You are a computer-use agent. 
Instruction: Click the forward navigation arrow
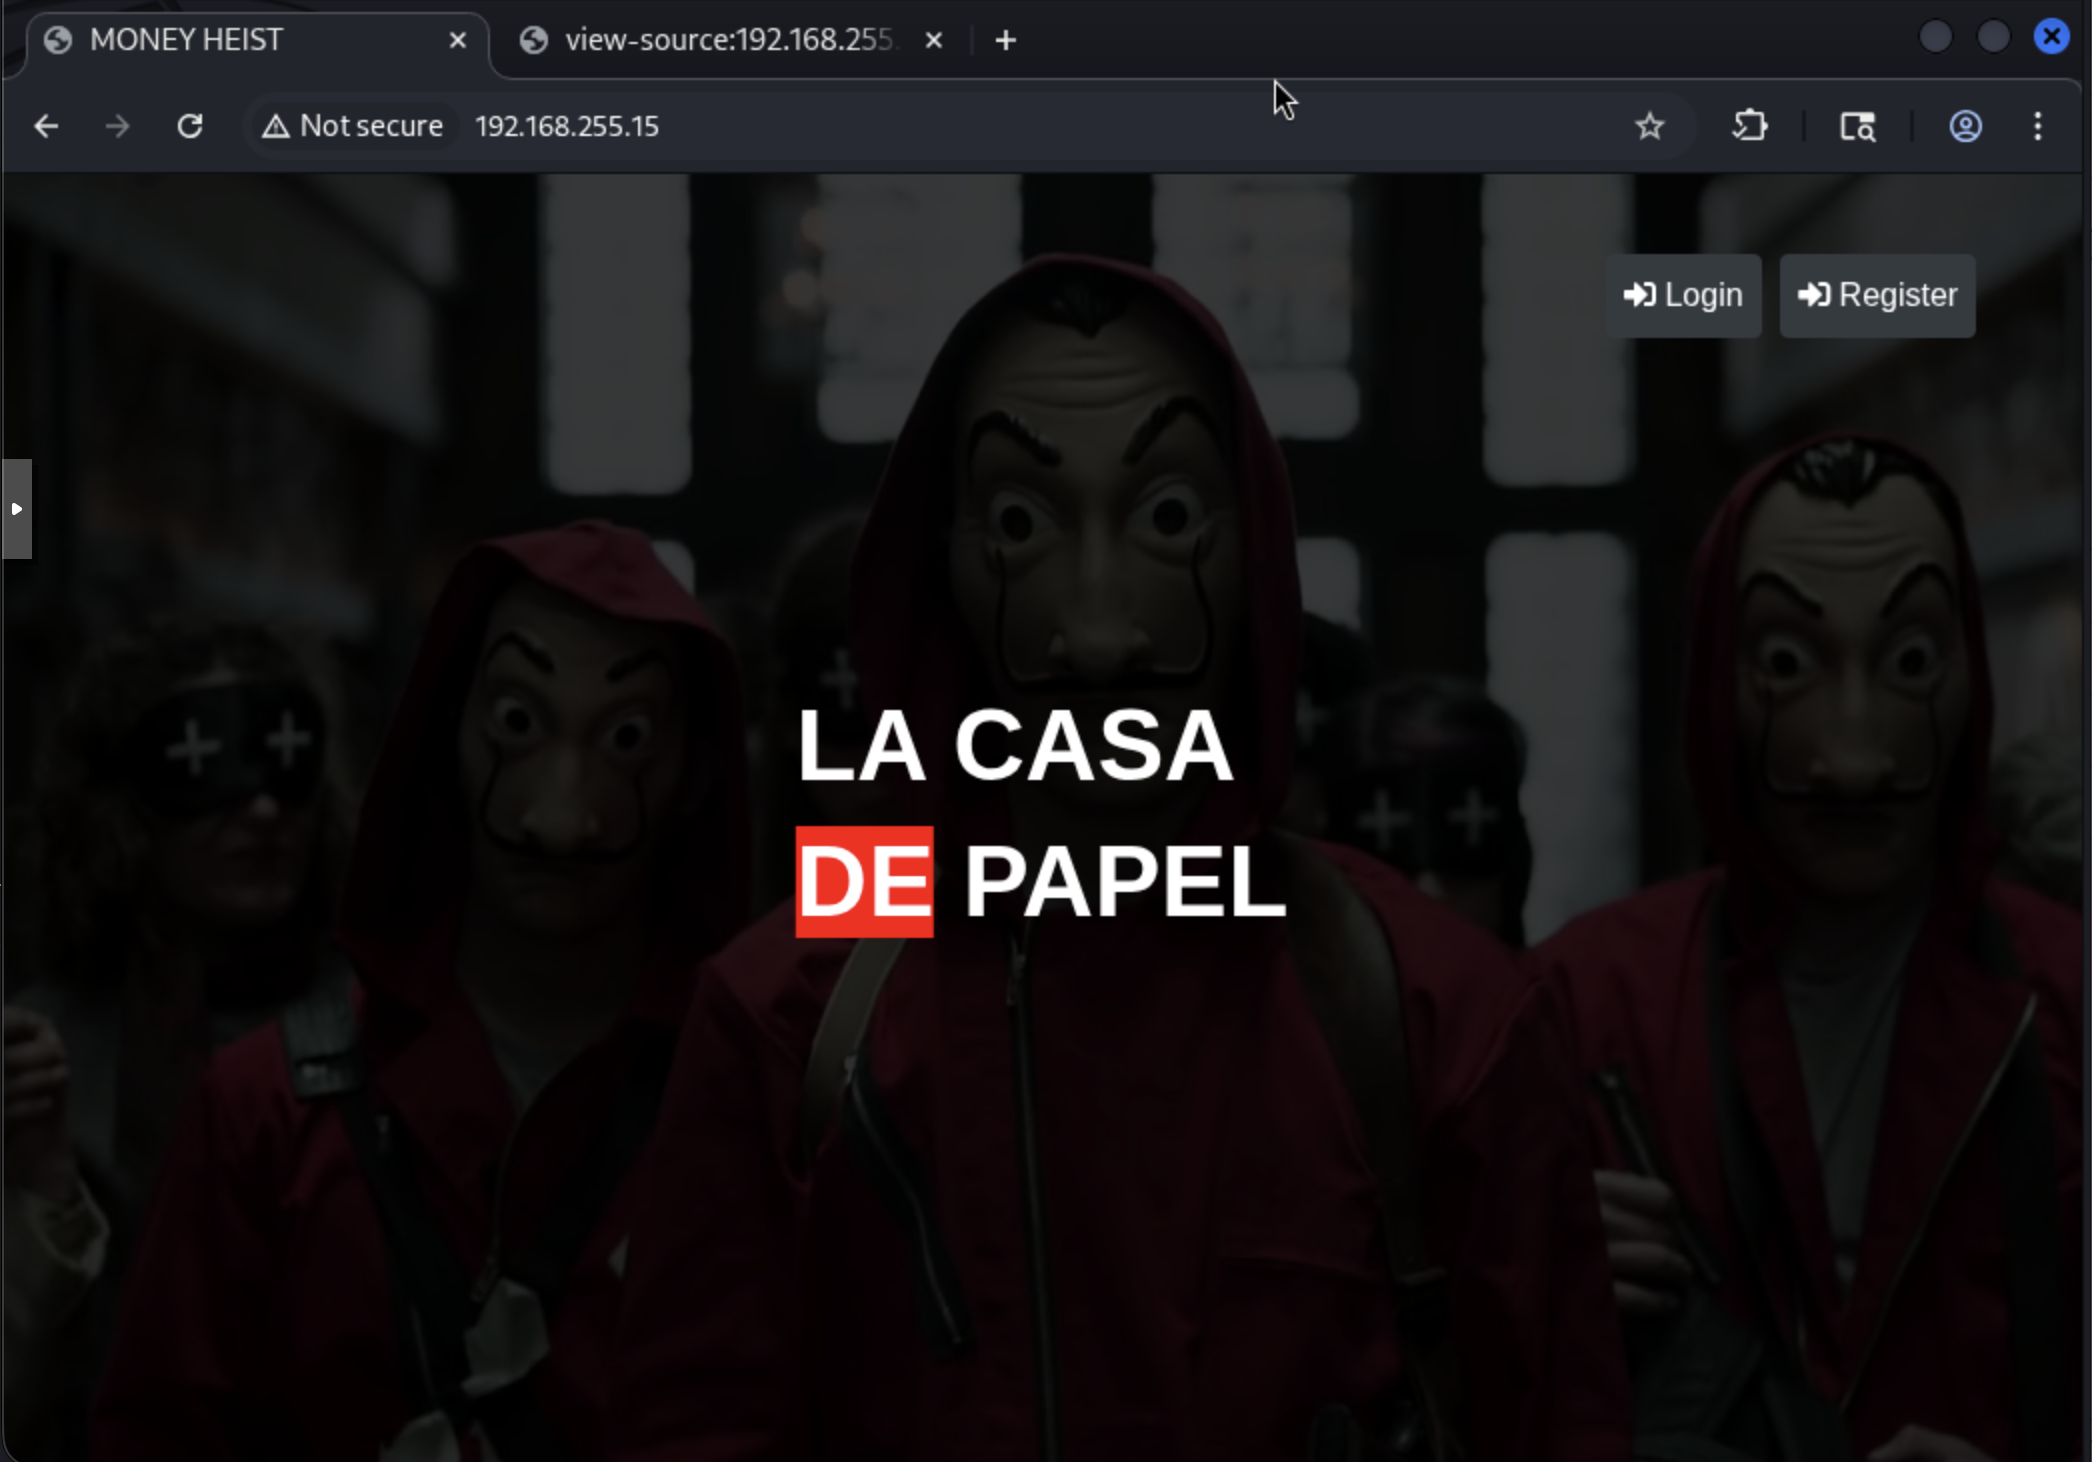pyautogui.click(x=118, y=126)
